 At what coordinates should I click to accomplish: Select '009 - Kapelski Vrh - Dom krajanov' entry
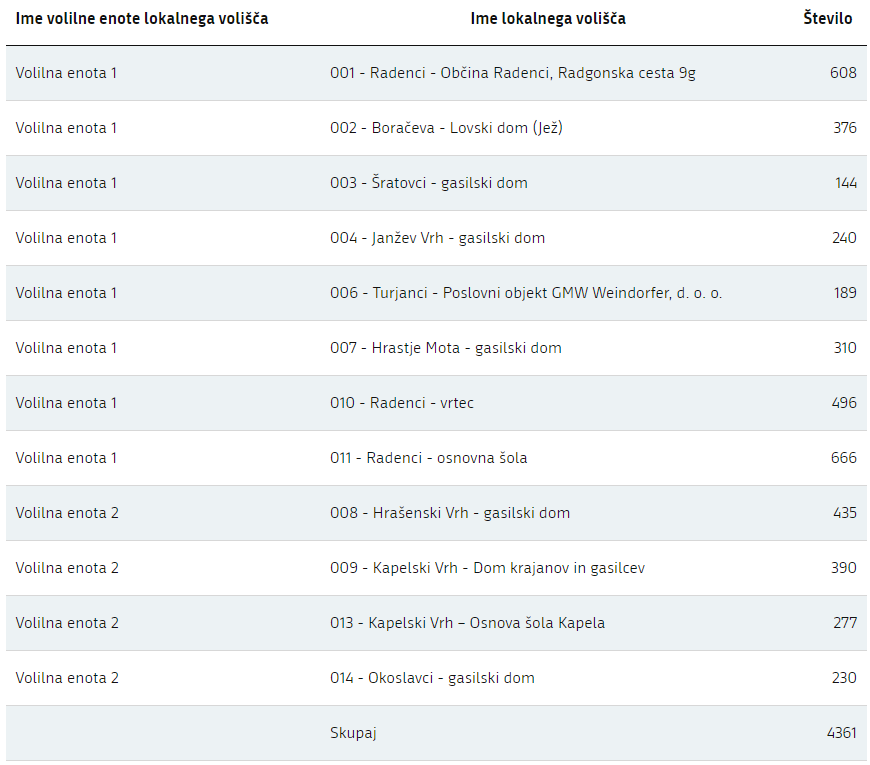(x=487, y=568)
